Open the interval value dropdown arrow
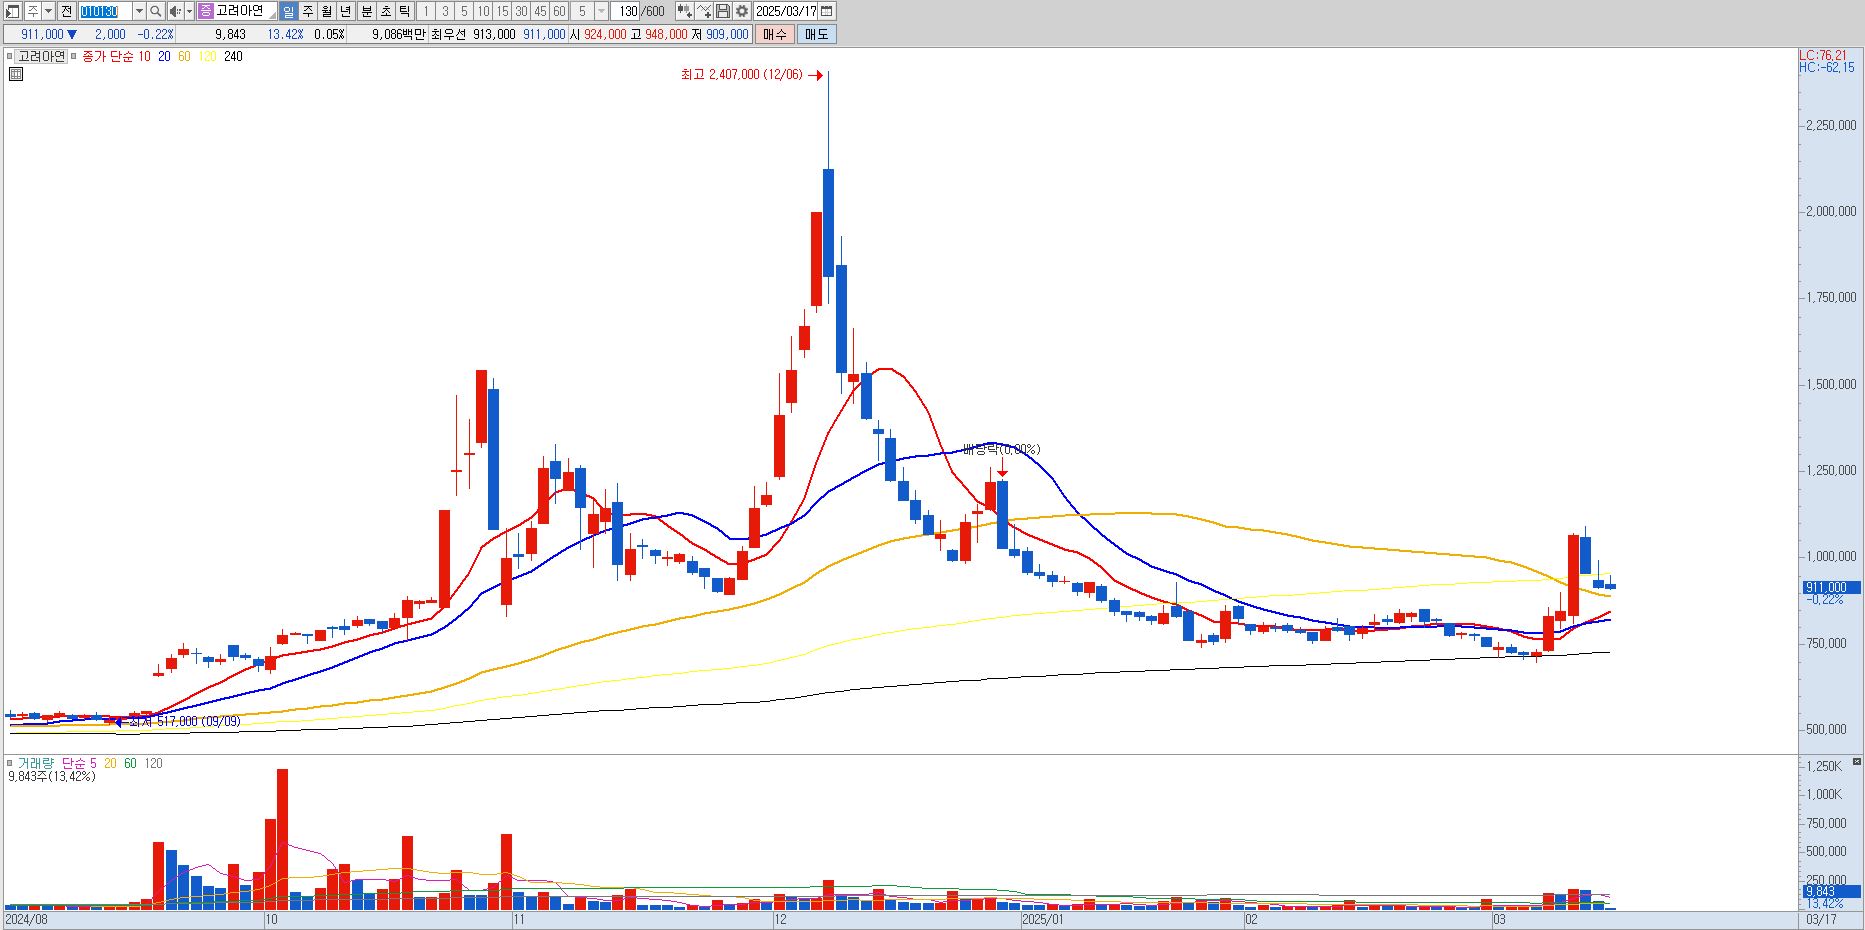The height and width of the screenshot is (930, 1865). [x=601, y=11]
